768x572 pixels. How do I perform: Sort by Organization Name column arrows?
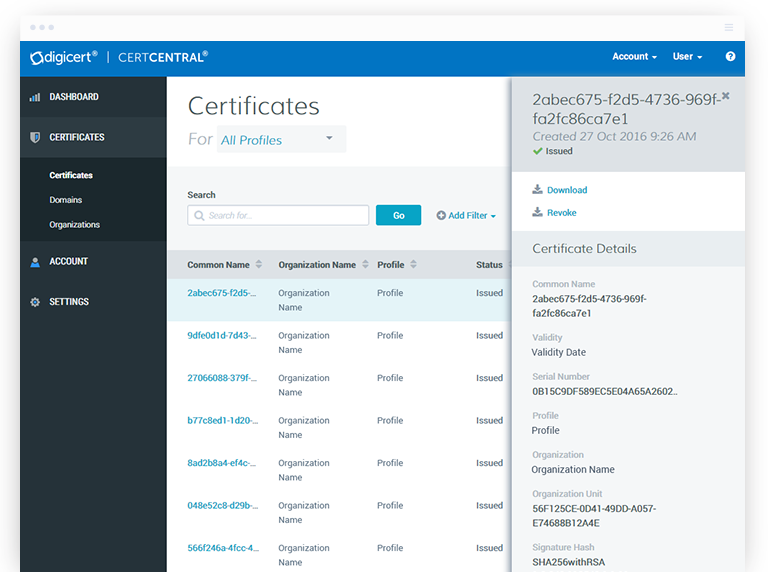pyautogui.click(x=365, y=264)
